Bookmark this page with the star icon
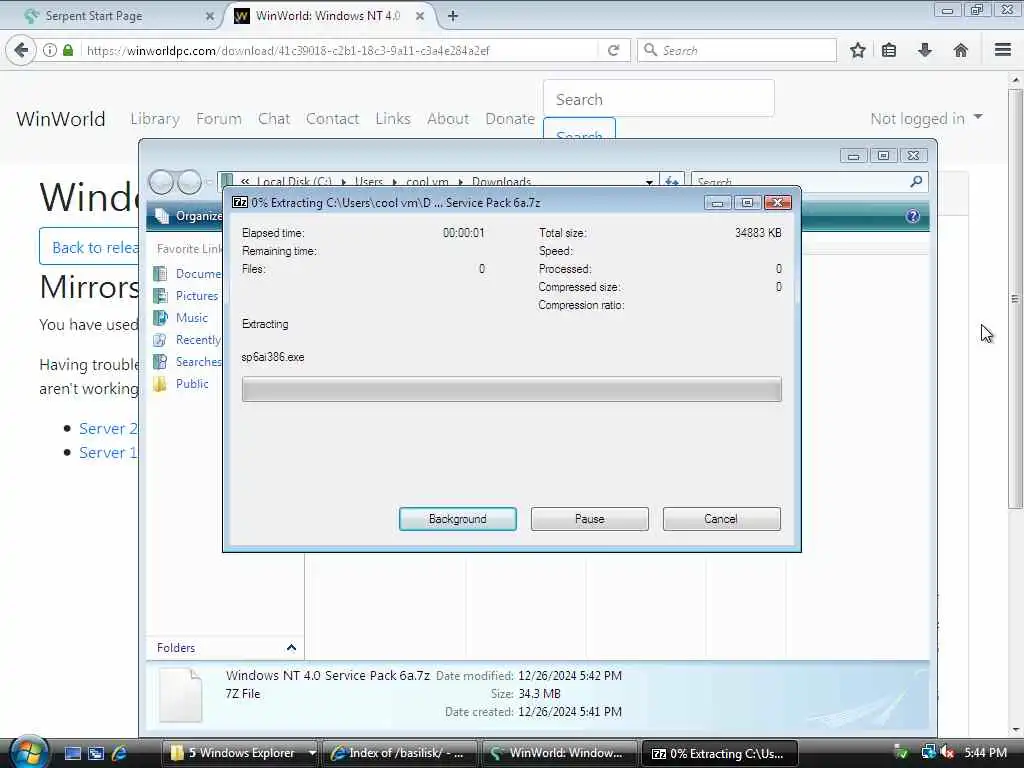This screenshot has height=768, width=1024. coord(857,50)
